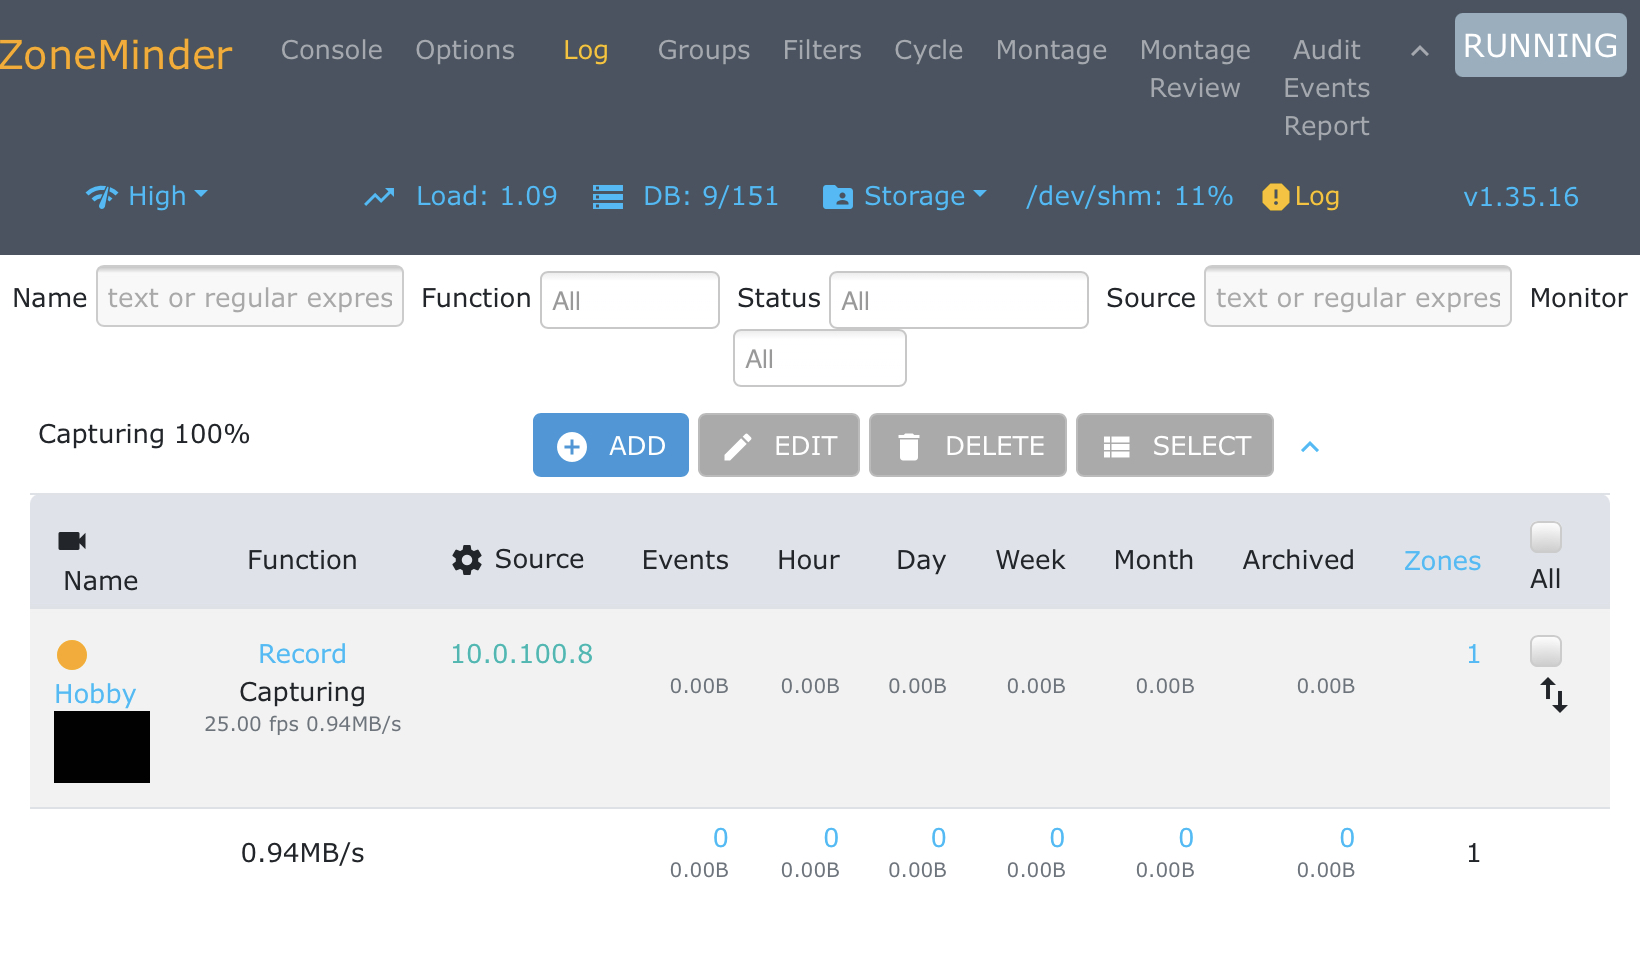Viewport: 1640px width, 953px height.
Task: Click the v1.35.16 version link
Action: [1521, 197]
